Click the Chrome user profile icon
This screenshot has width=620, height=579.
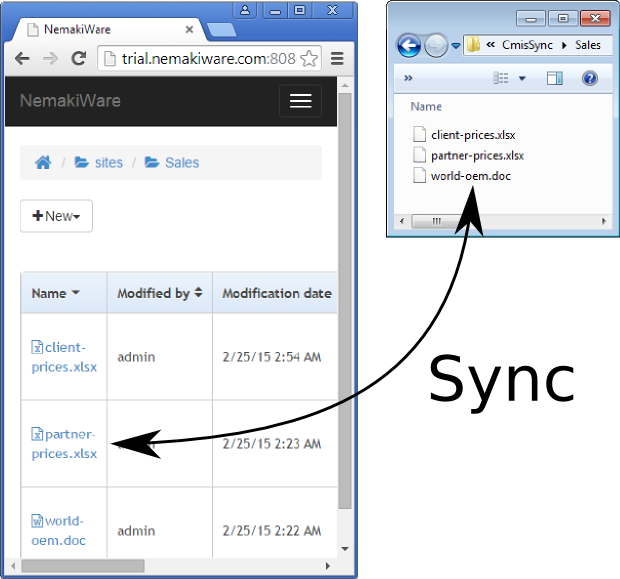[x=247, y=9]
